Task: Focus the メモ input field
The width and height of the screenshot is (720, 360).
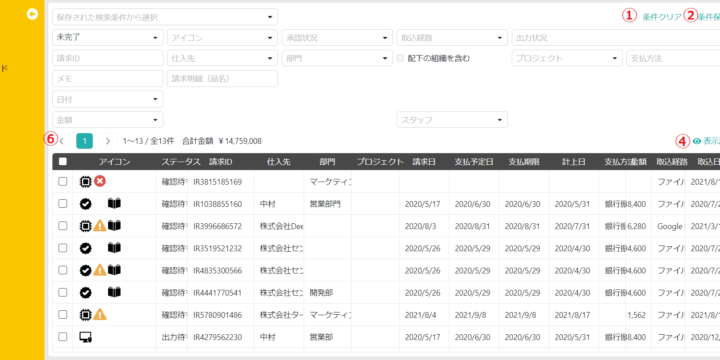Action: 108,79
